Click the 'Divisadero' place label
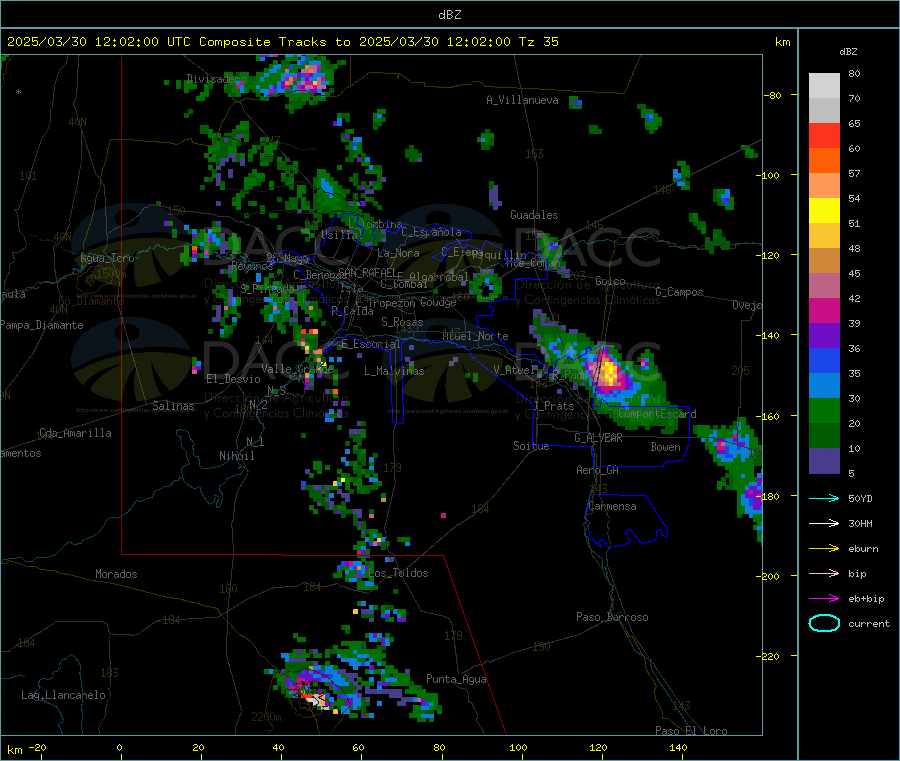This screenshot has width=900, height=761. click(216, 79)
